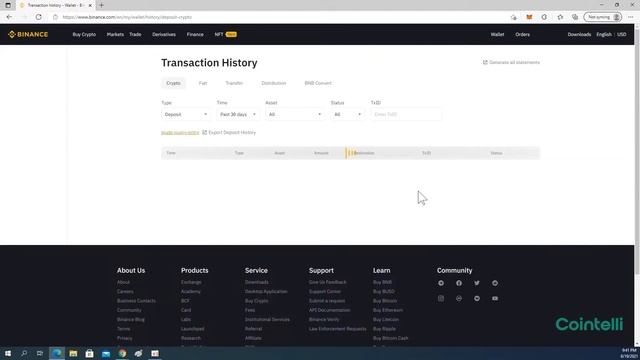Image resolution: width=640 pixels, height=360 pixels.
Task: Open API Documentation footer link
Action: (329, 310)
